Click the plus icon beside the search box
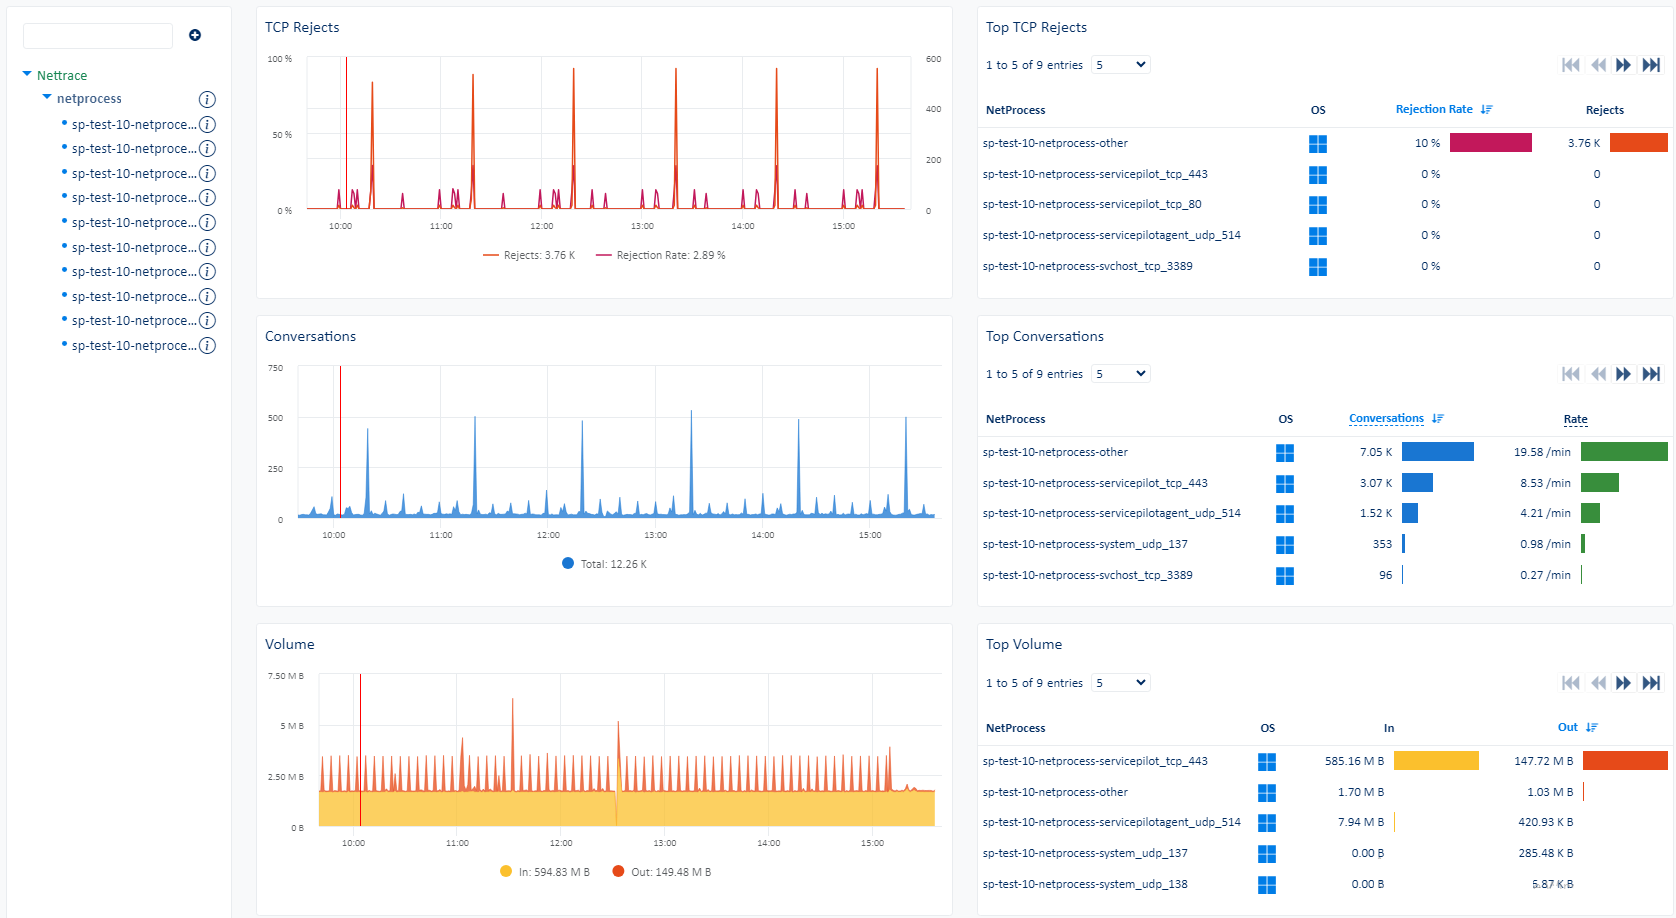The width and height of the screenshot is (1676, 918). point(195,35)
